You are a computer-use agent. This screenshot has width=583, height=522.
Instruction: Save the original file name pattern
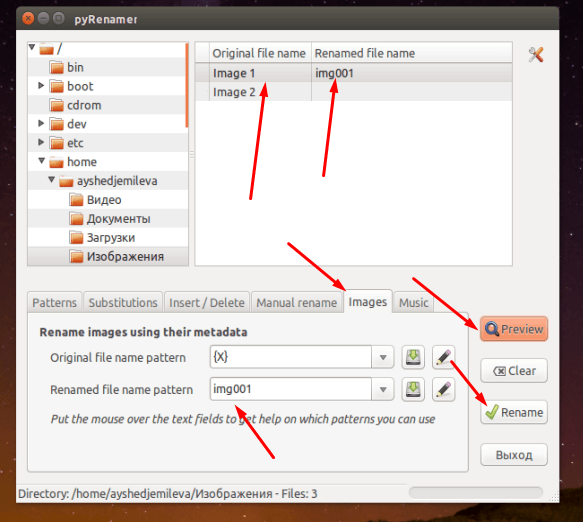click(413, 357)
